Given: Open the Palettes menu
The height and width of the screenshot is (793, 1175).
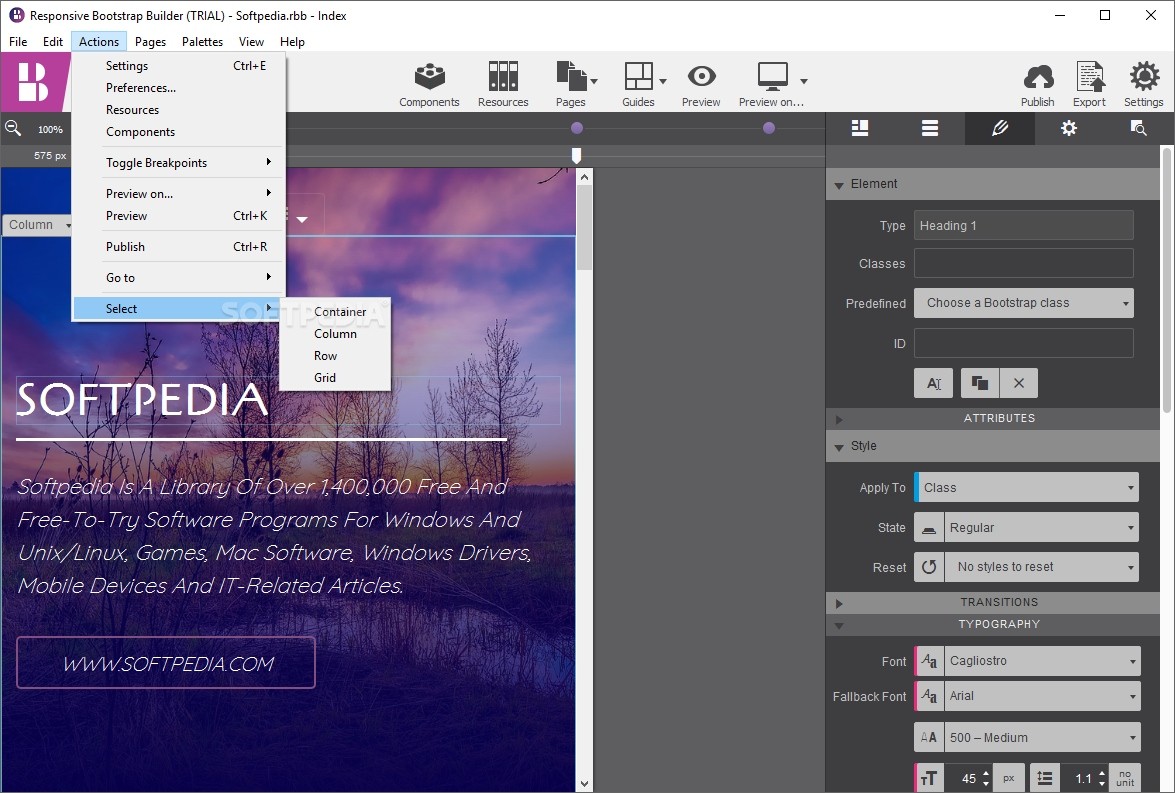Looking at the screenshot, I should tap(202, 42).
